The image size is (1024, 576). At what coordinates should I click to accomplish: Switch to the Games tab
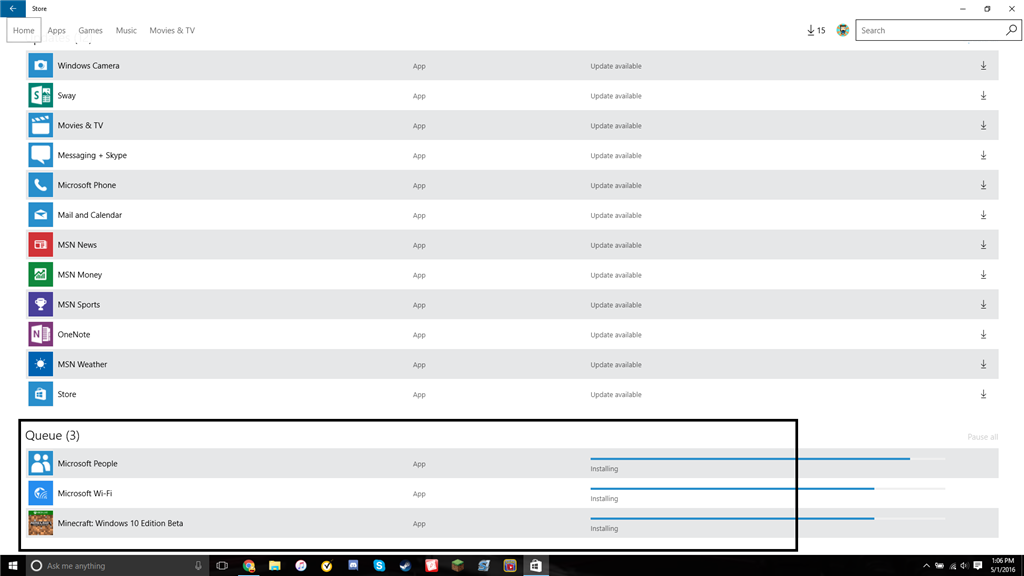[90, 30]
